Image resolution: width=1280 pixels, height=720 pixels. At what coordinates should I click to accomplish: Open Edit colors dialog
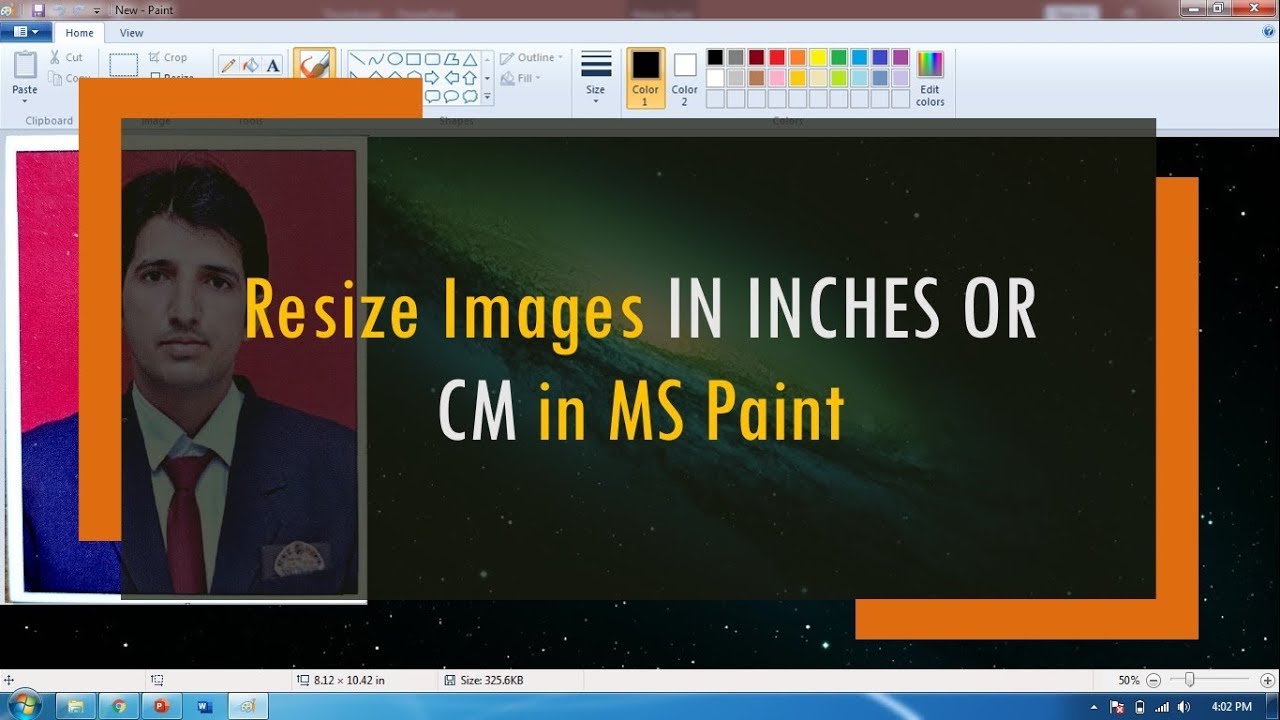coord(930,78)
